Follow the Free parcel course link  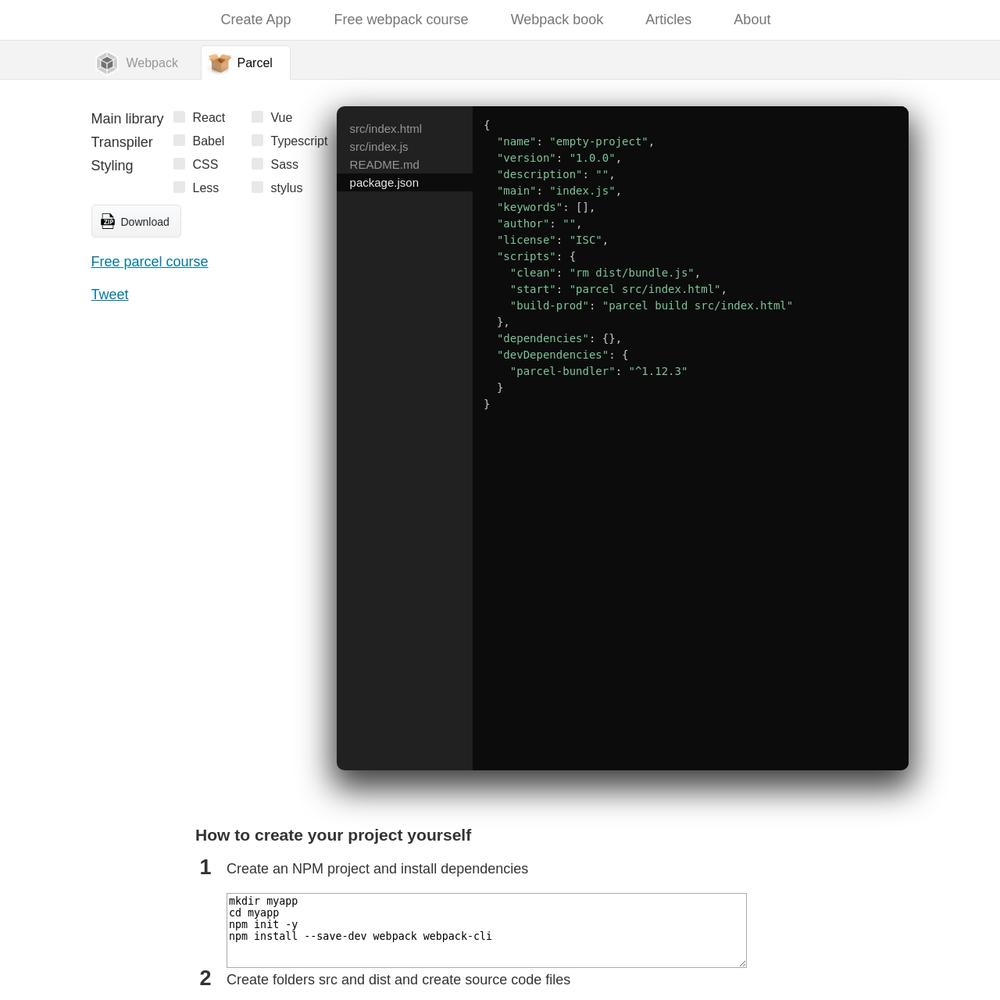pos(149,261)
